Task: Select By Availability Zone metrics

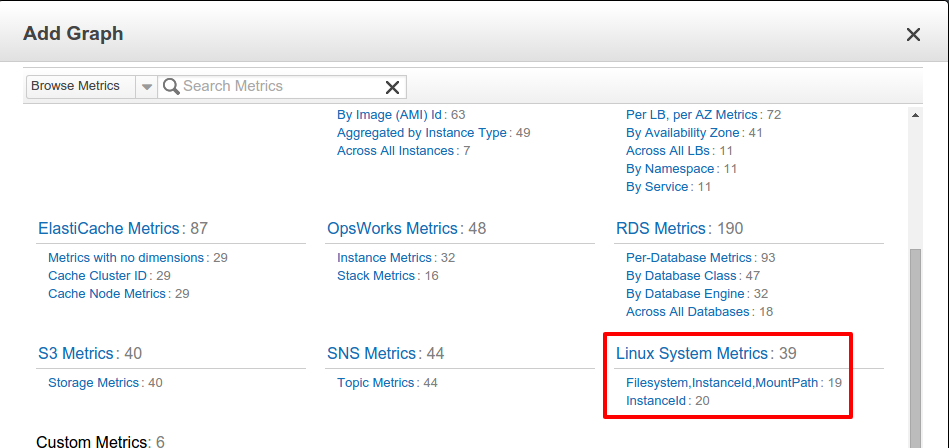Action: tap(683, 133)
